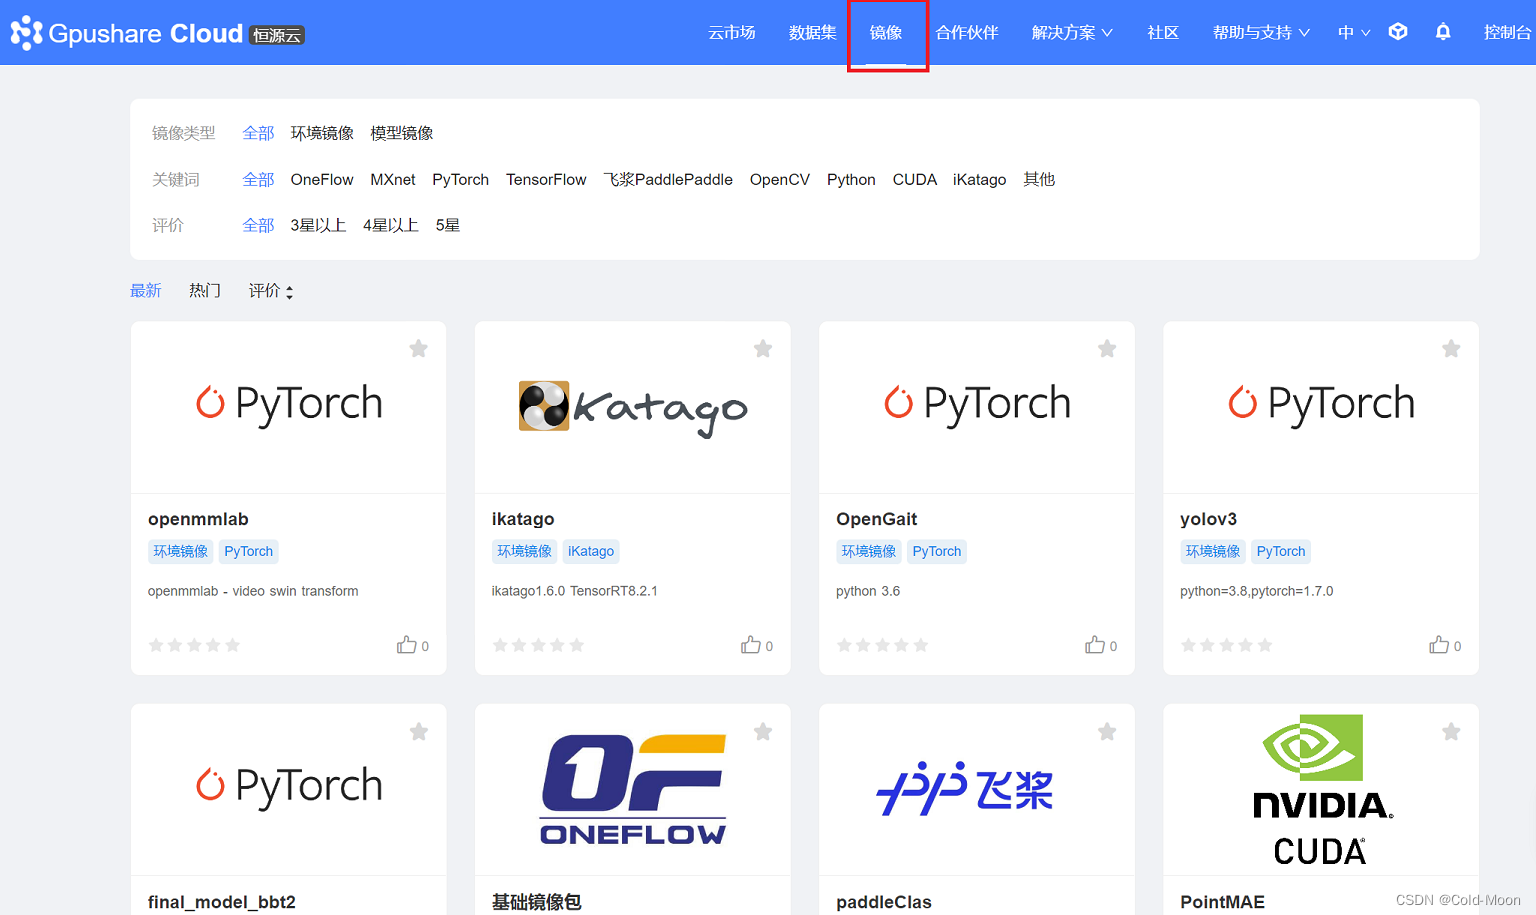Open the NVIDIA CUDA logo thumbnail
Viewport: 1536px width, 915px height.
(1321, 790)
